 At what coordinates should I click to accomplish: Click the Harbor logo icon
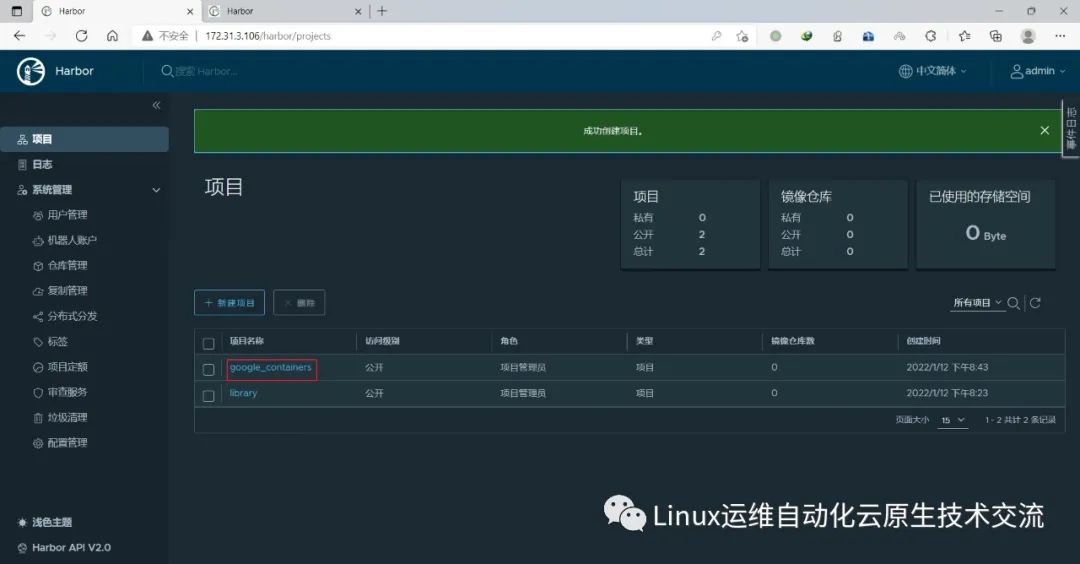click(x=31, y=71)
